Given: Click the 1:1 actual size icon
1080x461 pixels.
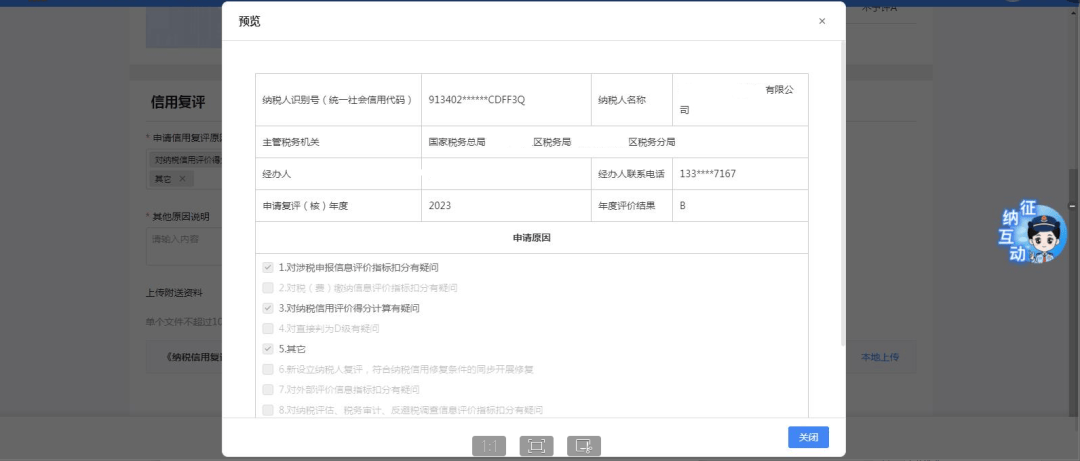Looking at the screenshot, I should pos(489,446).
